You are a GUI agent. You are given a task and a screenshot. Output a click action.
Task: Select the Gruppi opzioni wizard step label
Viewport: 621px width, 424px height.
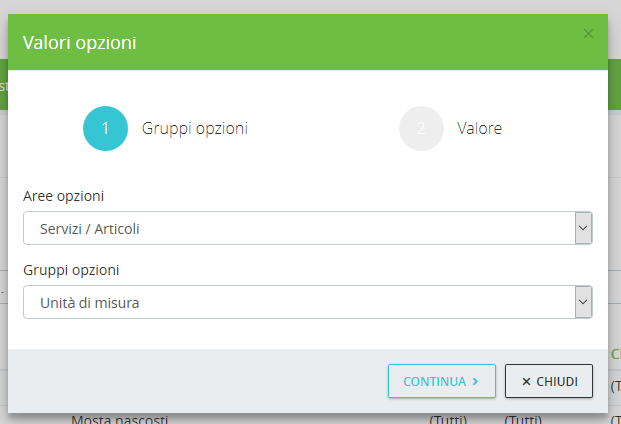tap(195, 128)
